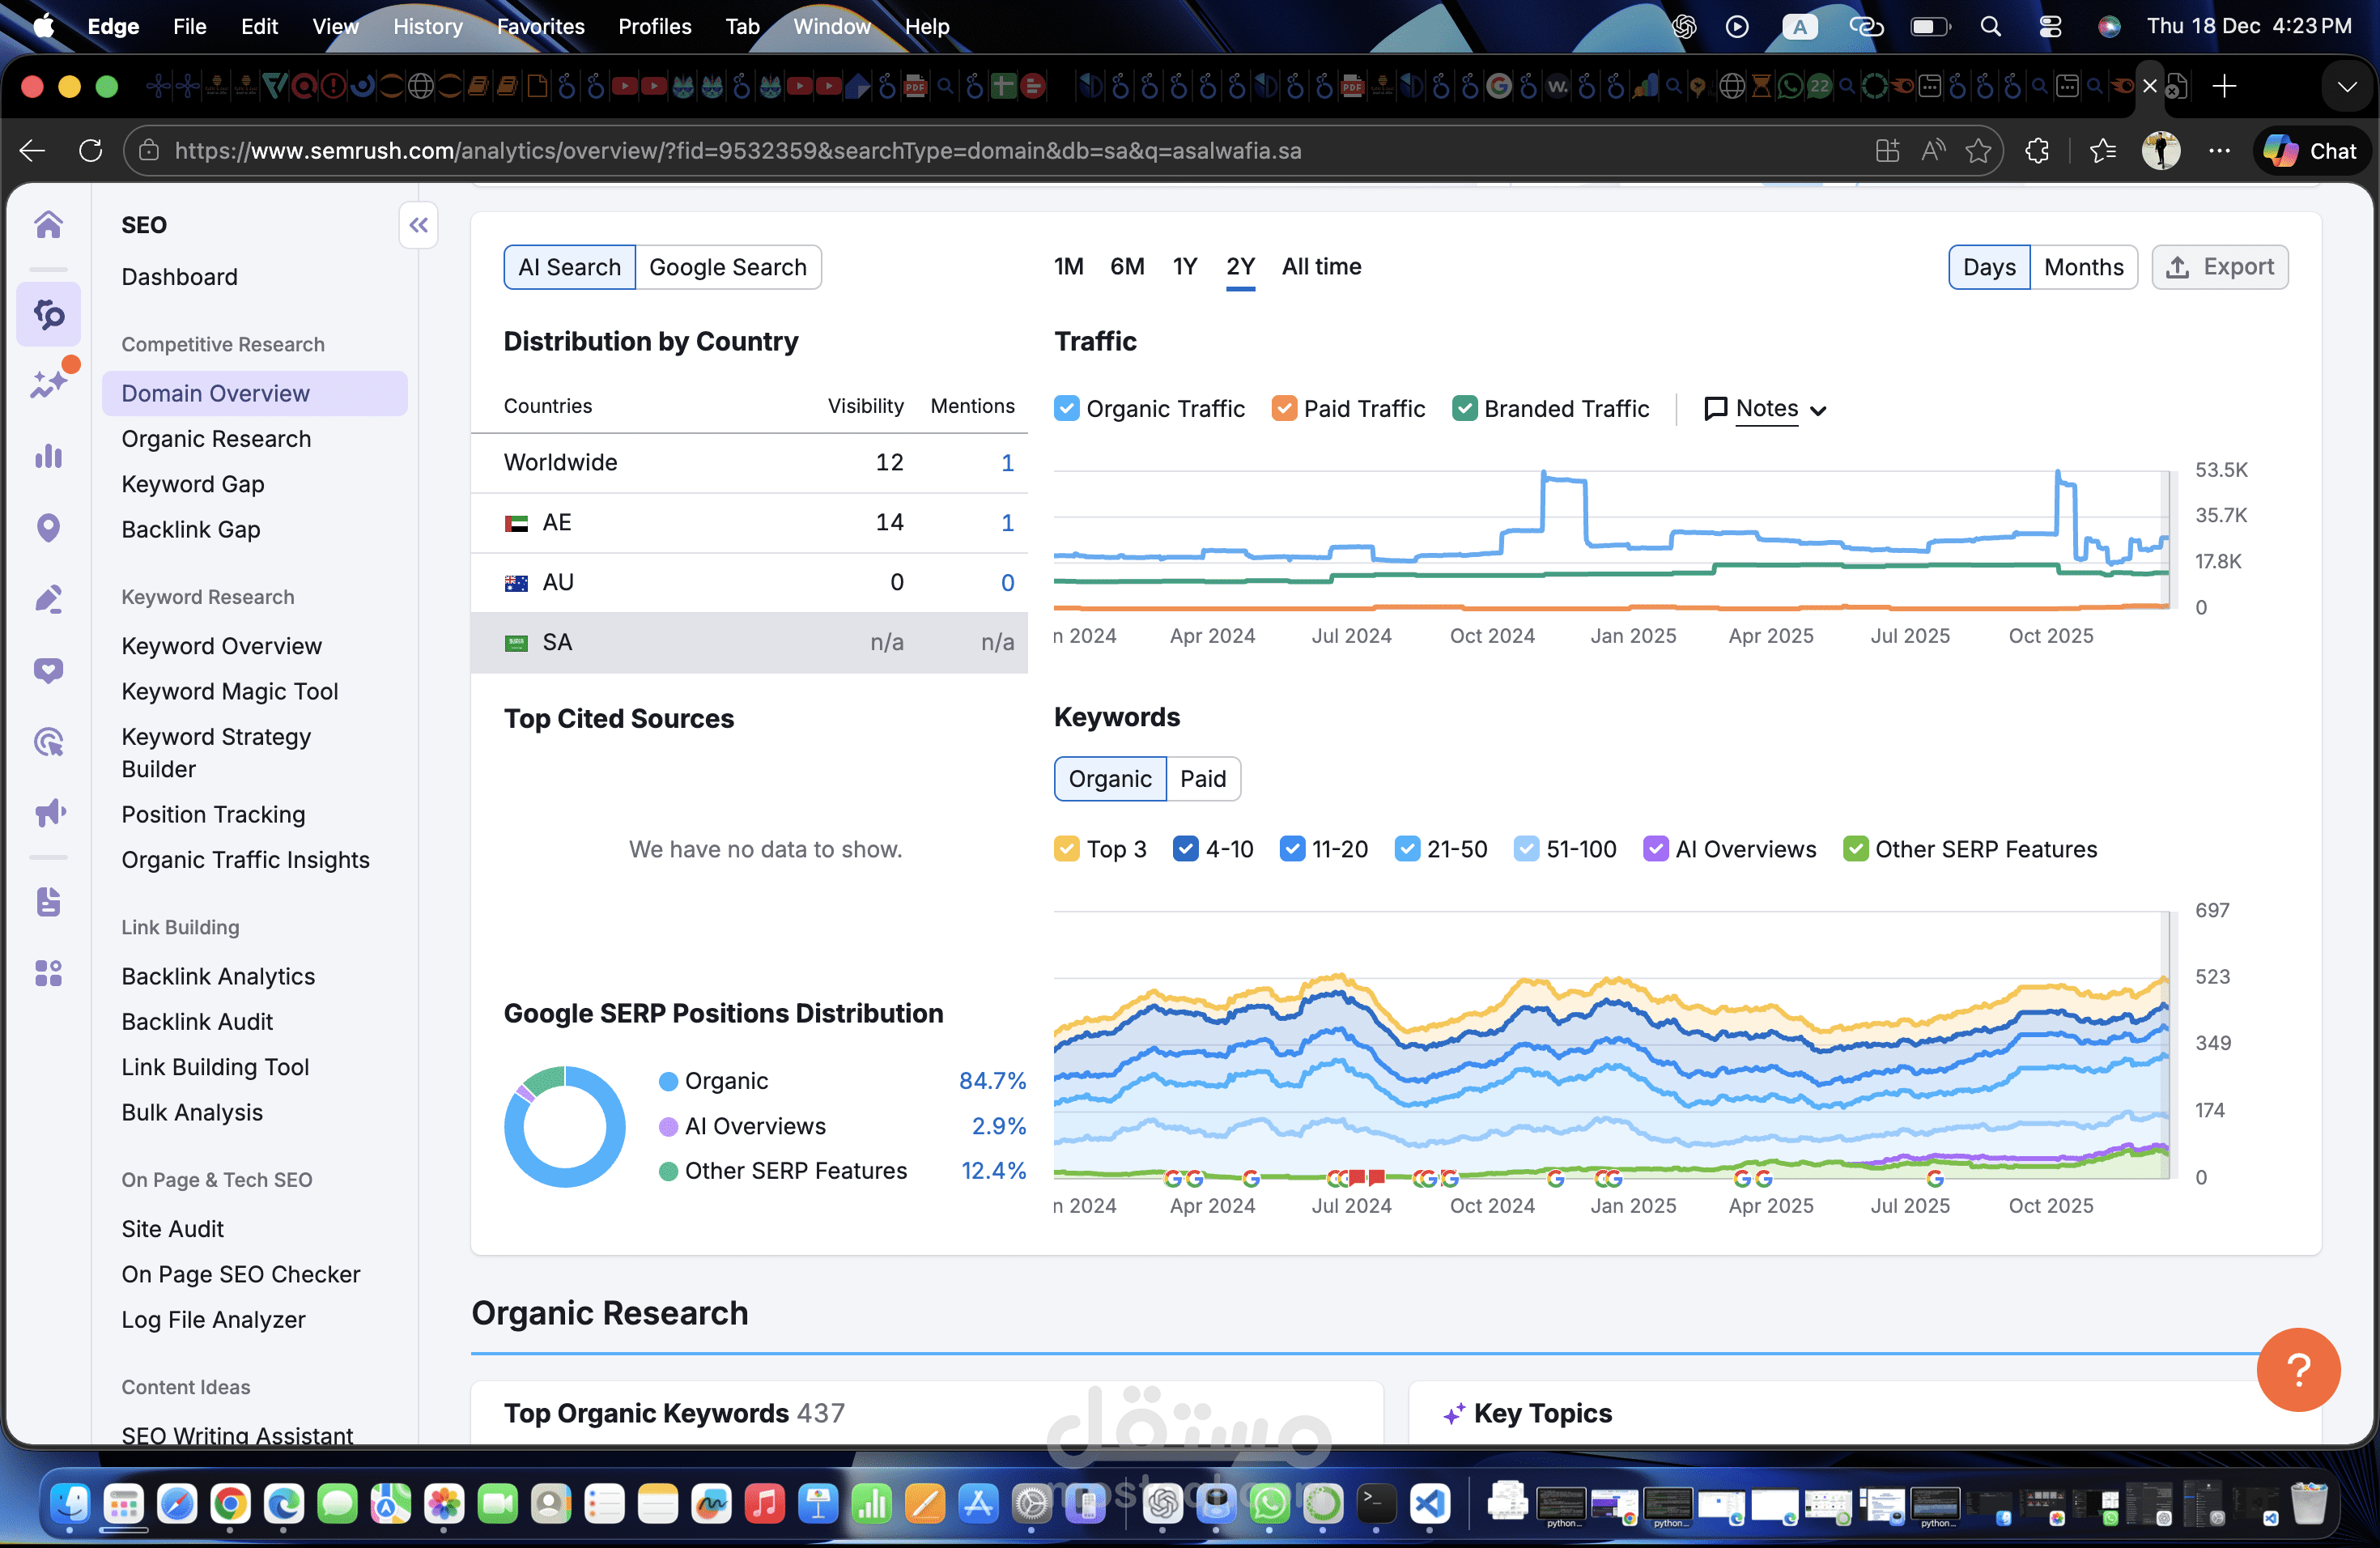Click the Semrush home icon in sidebar

48,224
